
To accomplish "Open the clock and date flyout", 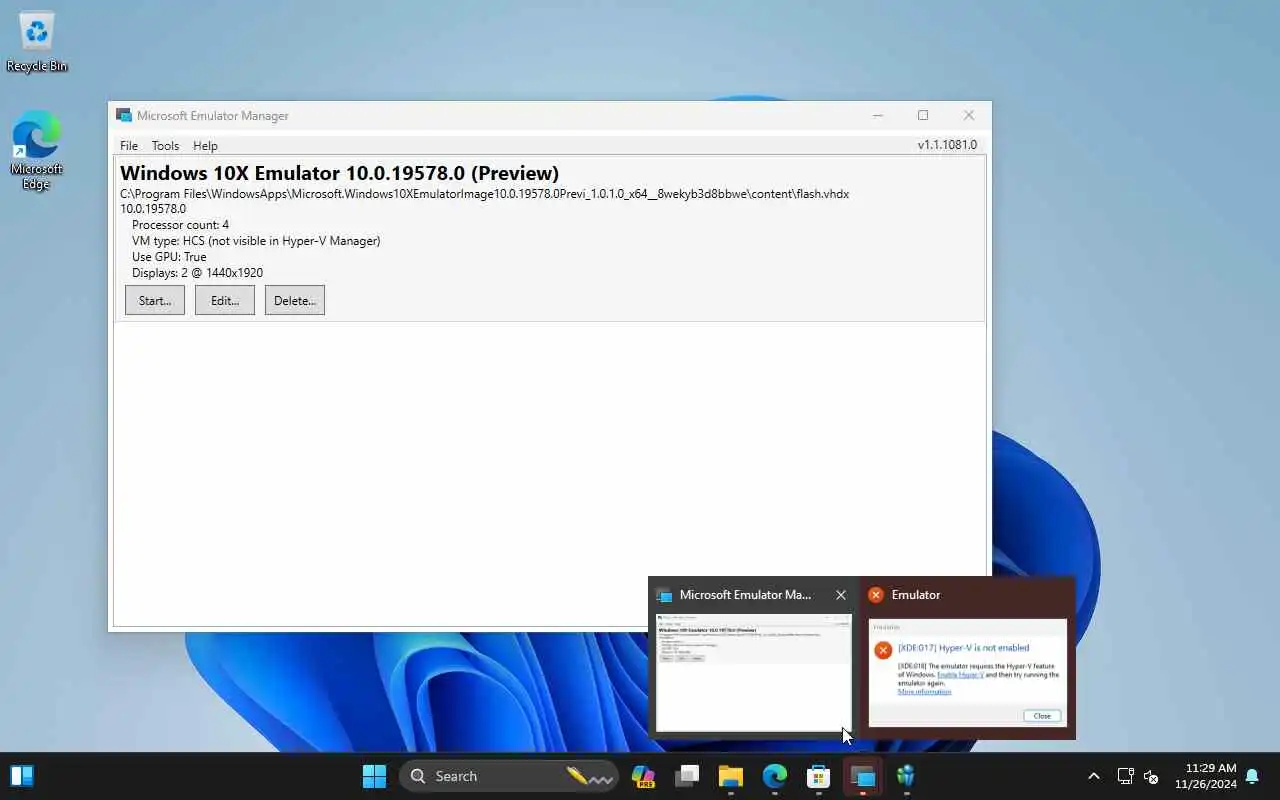I will (x=1206, y=776).
